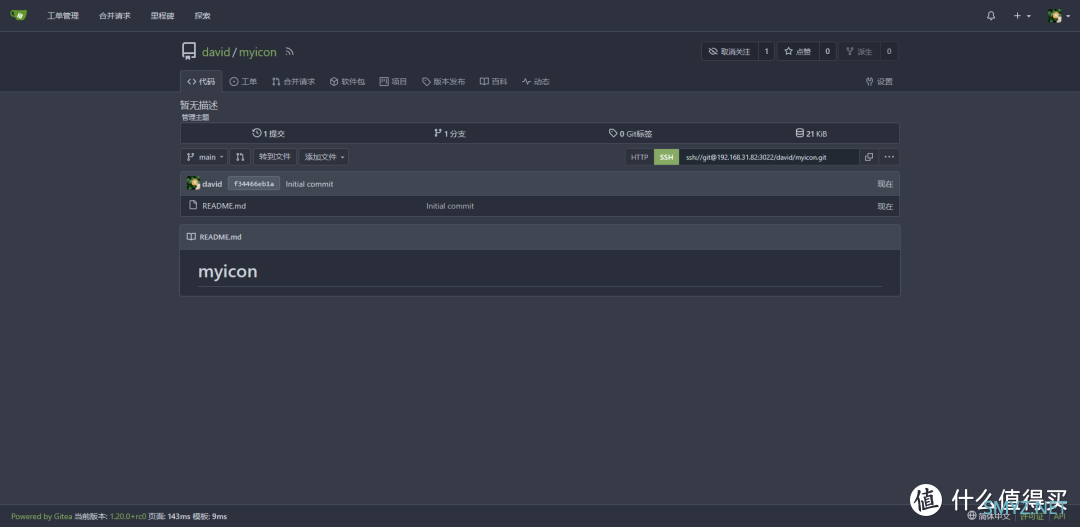The image size is (1080, 527).
Task: Click the david committer avatar
Action: point(193,183)
